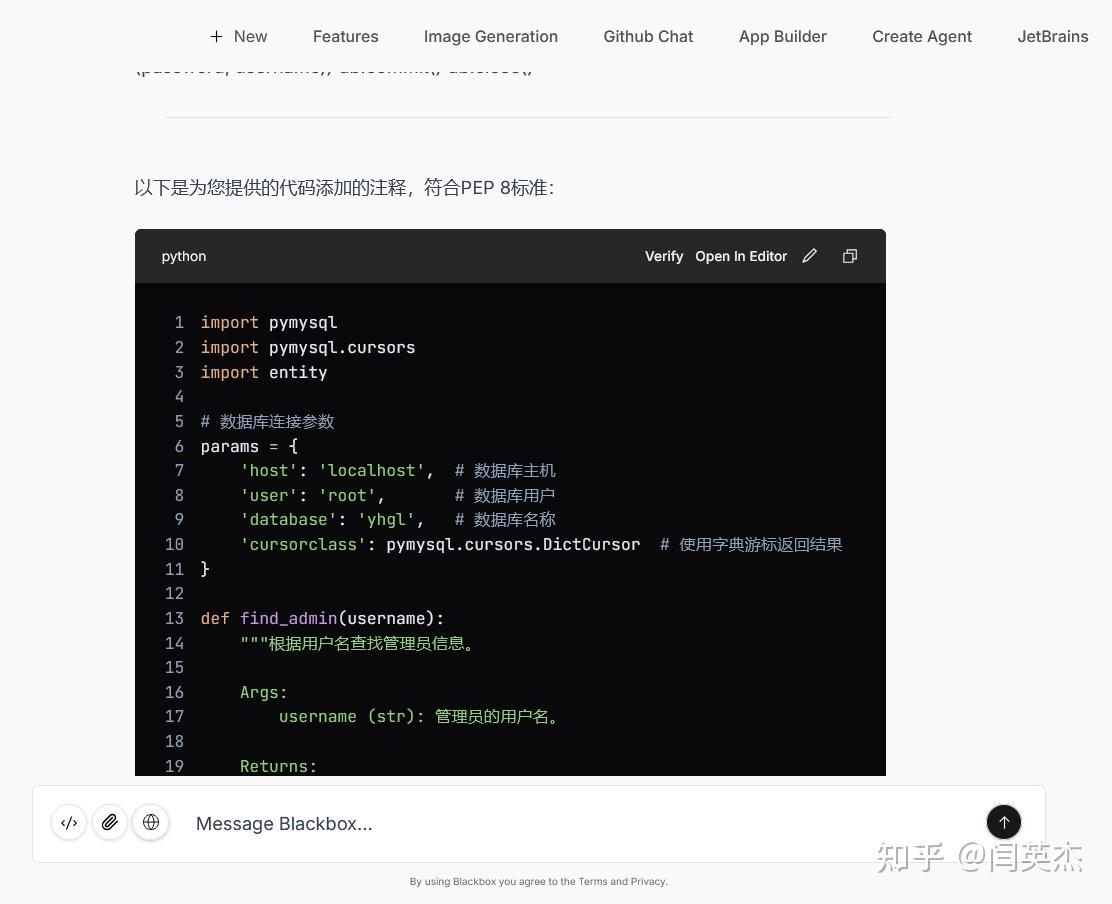Open the Features menu item

click(345, 36)
